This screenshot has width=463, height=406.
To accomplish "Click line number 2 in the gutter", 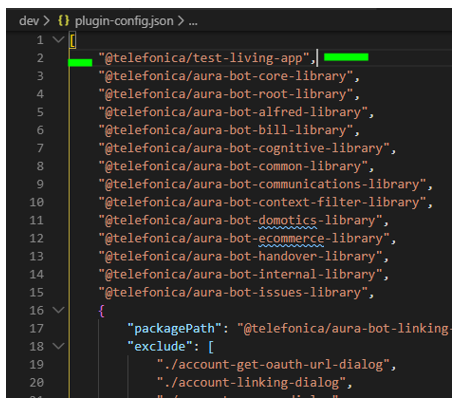I will click(40, 58).
